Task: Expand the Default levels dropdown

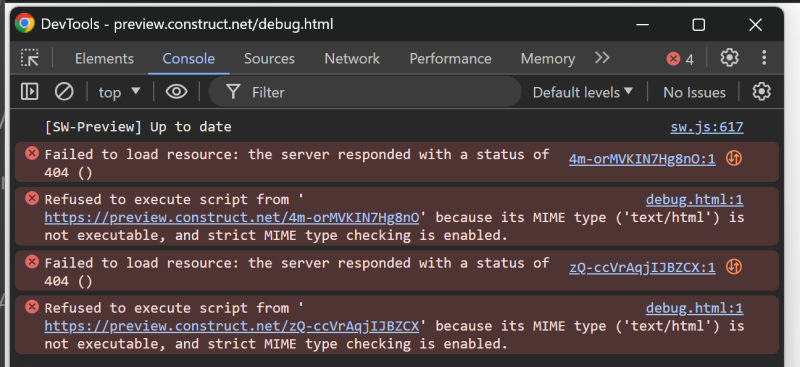Action: pos(583,92)
